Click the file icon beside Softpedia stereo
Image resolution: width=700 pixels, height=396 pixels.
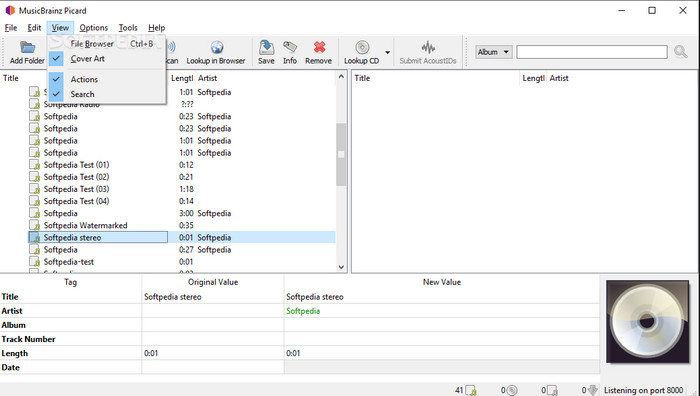pos(34,238)
